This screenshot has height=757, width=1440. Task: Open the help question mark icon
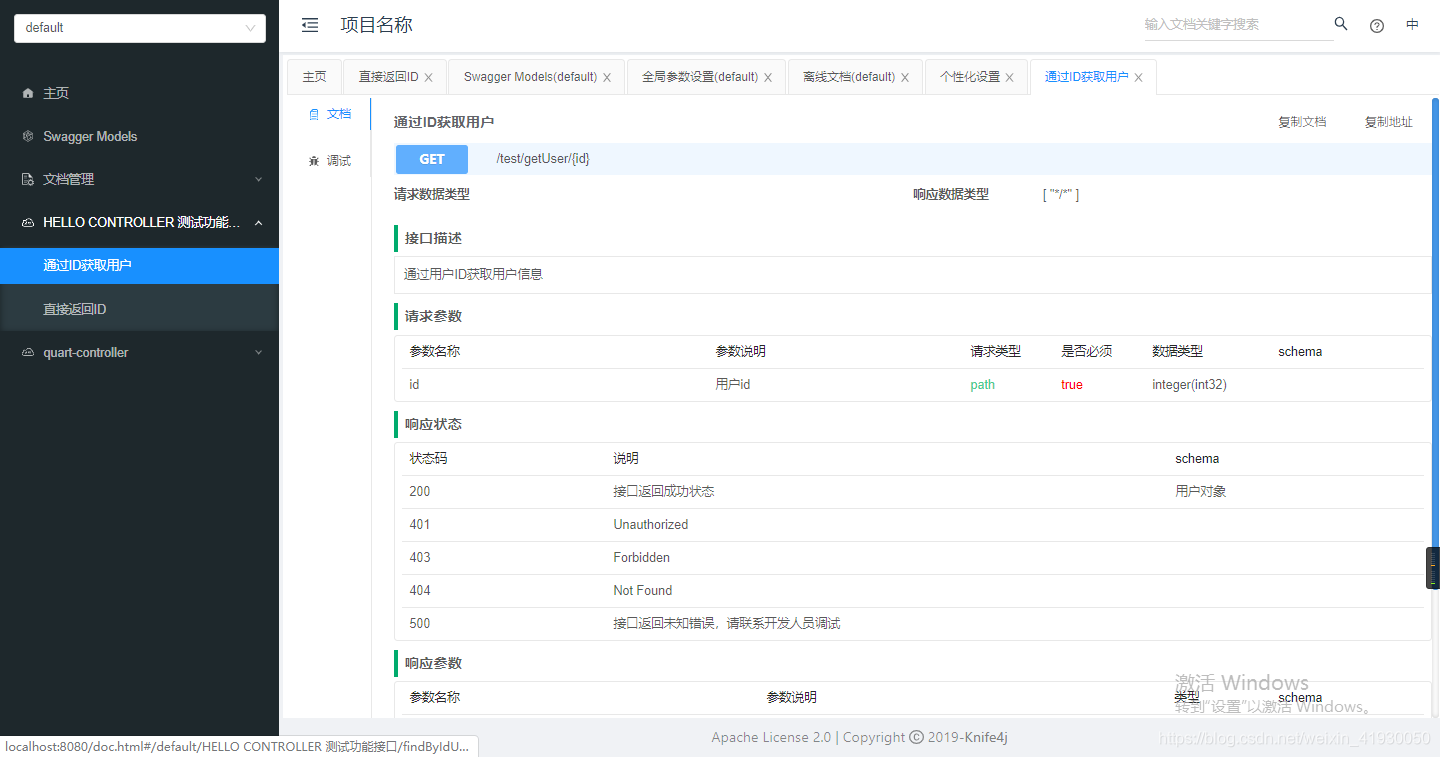pos(1377,25)
